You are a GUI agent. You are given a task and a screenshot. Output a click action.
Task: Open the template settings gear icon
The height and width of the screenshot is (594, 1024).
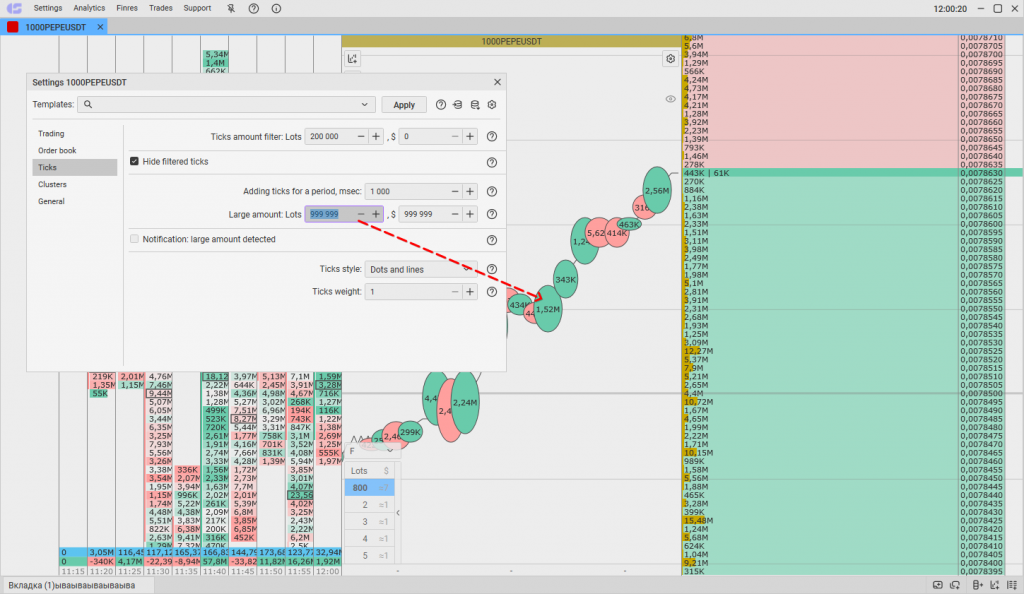[492, 104]
